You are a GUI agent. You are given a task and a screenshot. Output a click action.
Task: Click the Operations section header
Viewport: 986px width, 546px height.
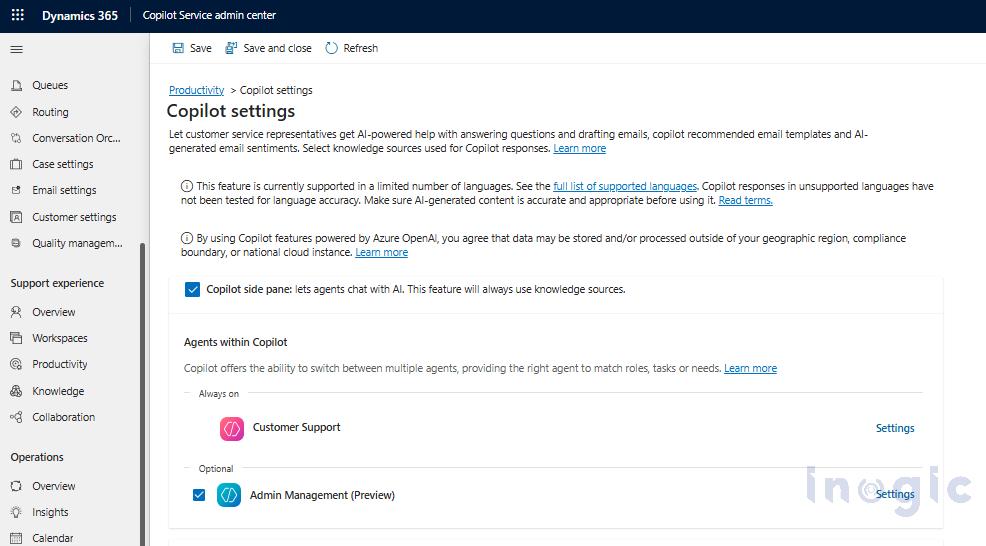(36, 457)
